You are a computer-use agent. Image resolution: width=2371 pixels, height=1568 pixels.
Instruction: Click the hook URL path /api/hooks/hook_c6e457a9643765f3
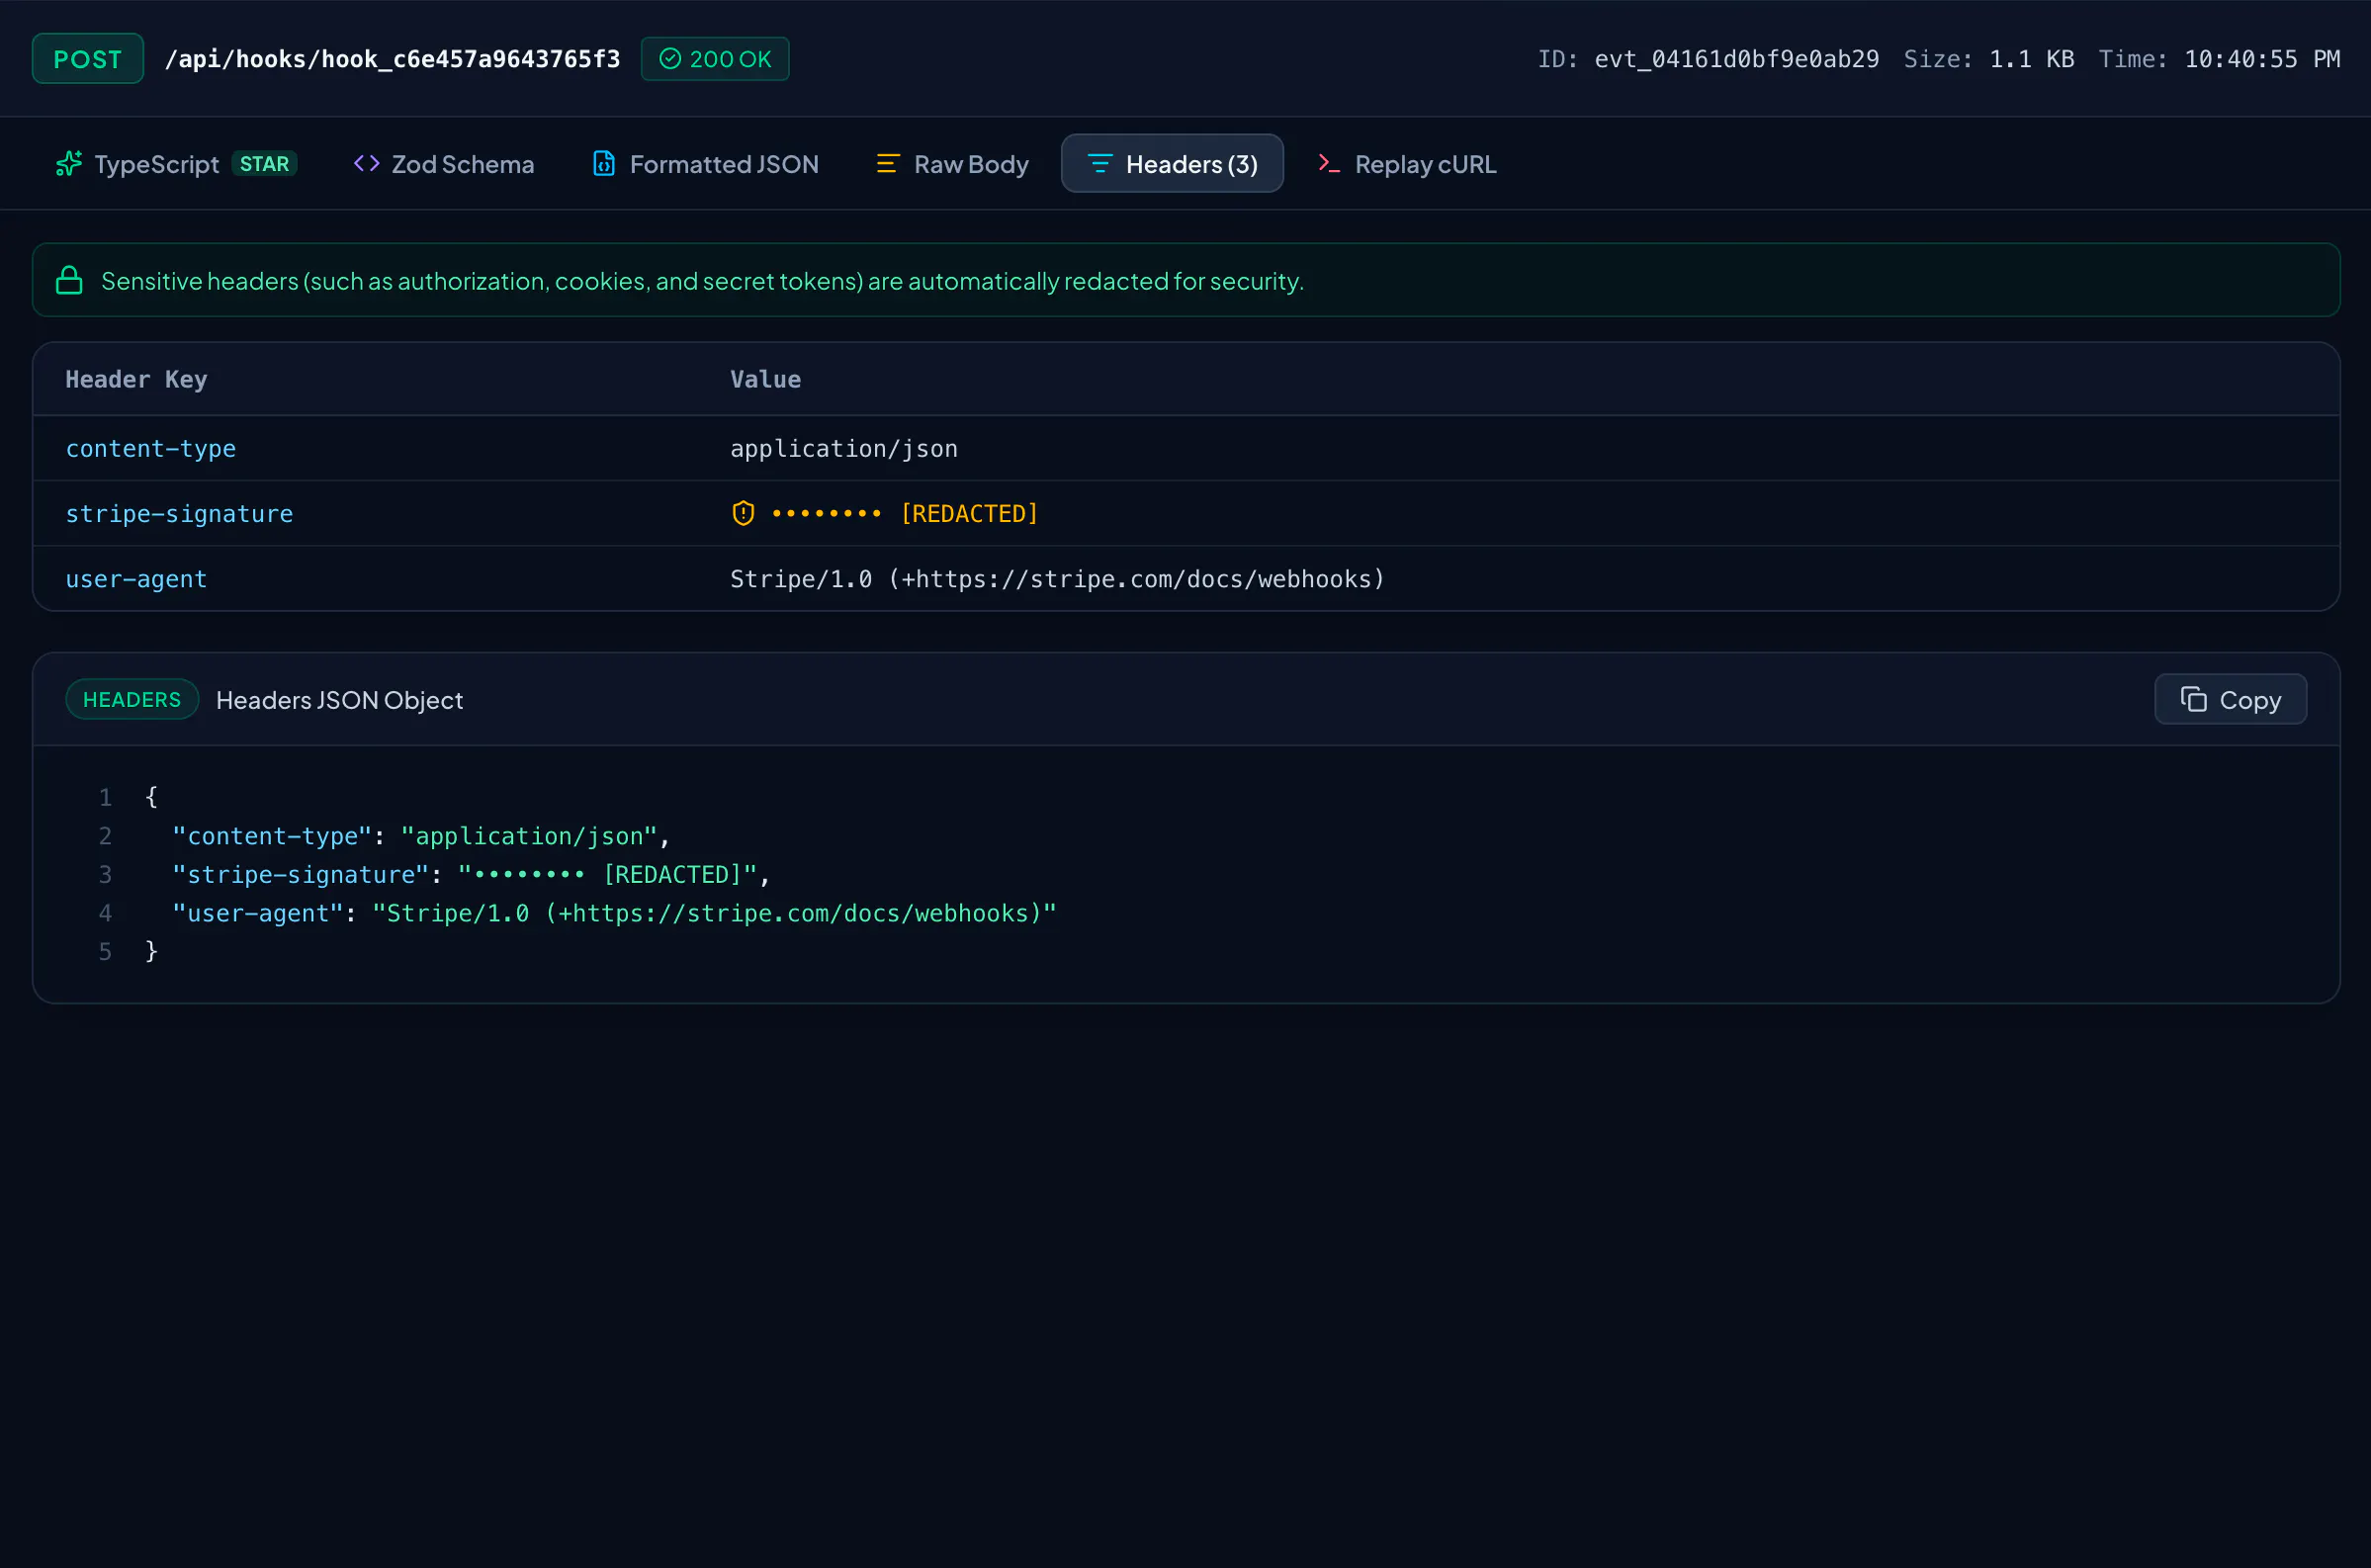tap(392, 59)
